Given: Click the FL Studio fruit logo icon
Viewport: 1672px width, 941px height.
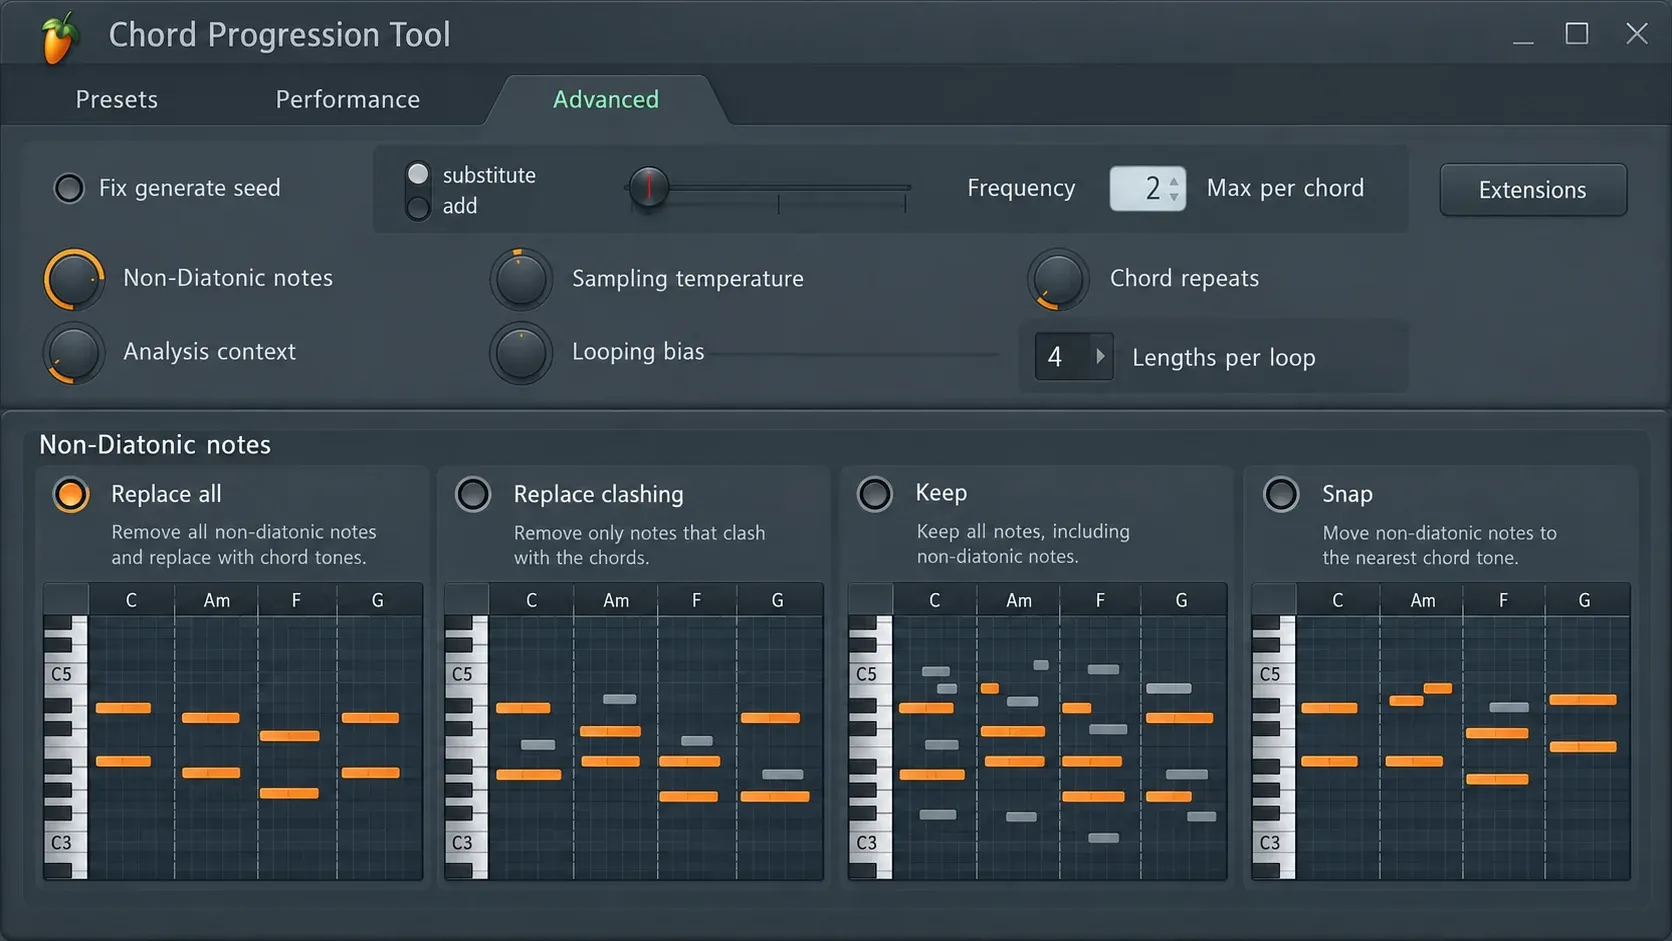Looking at the screenshot, I should [60, 37].
